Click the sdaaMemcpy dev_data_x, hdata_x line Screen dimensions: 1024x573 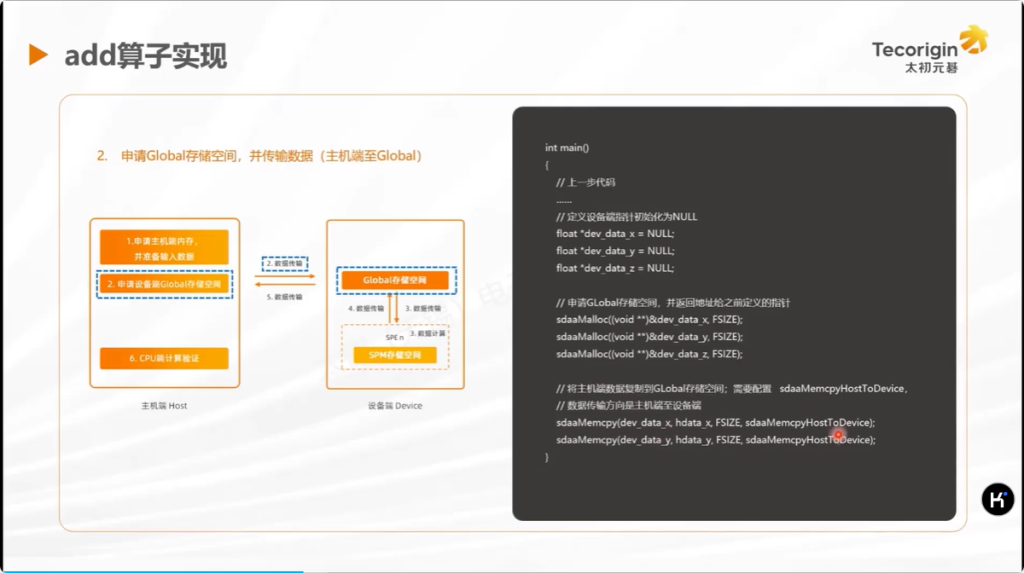point(715,422)
